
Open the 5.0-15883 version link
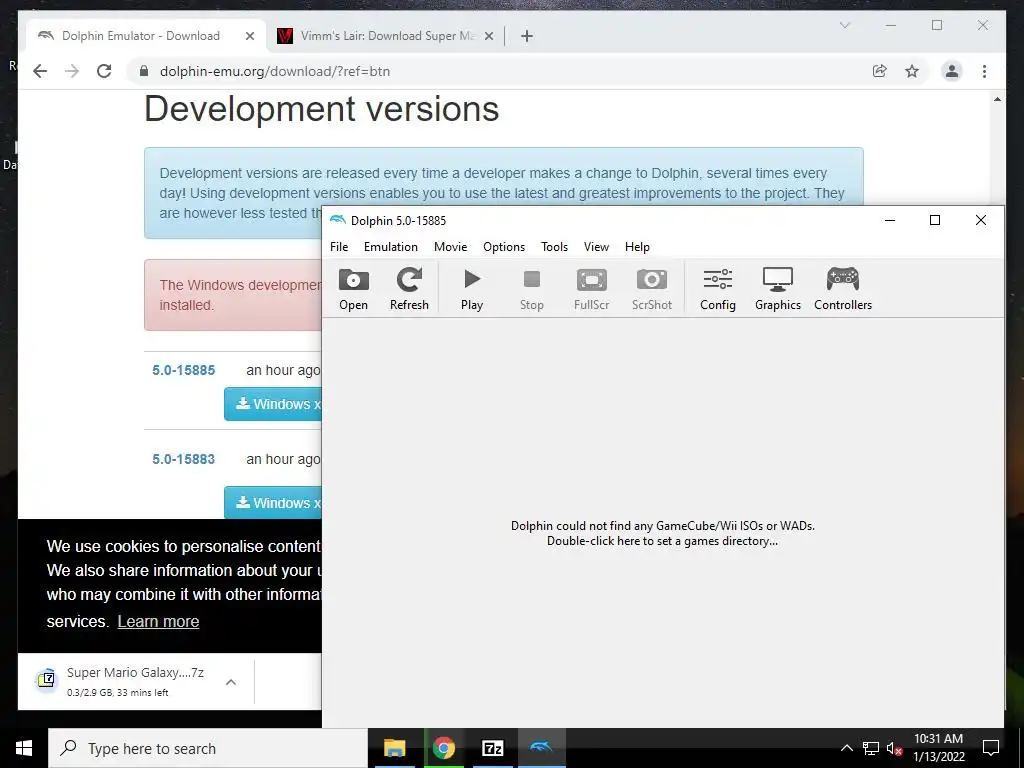coord(184,459)
